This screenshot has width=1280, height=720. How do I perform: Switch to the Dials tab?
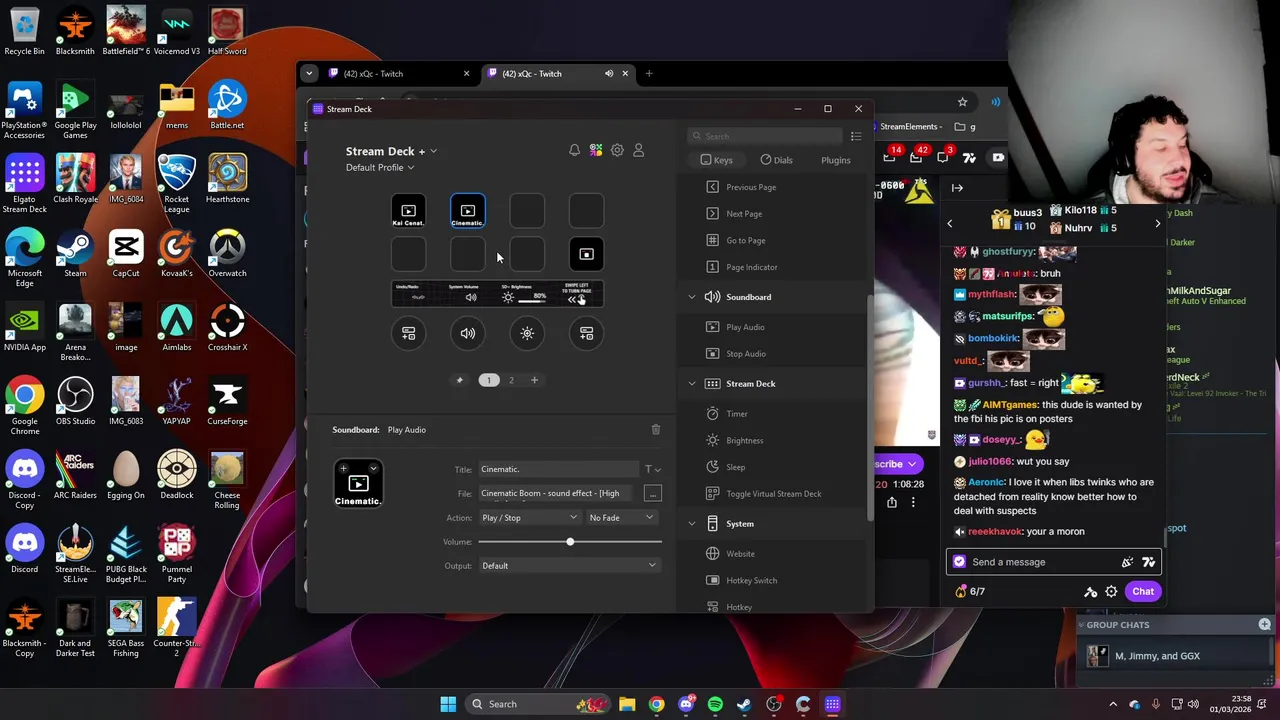coord(776,160)
